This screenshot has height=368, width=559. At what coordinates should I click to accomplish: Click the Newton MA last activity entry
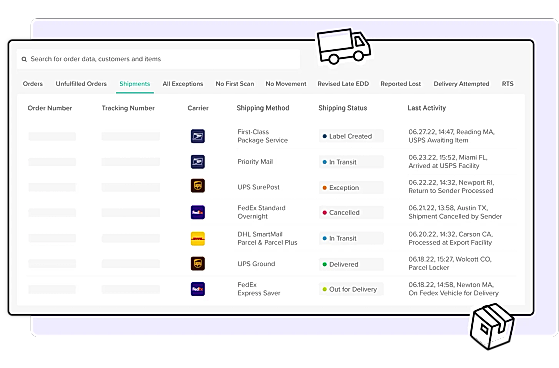453,289
